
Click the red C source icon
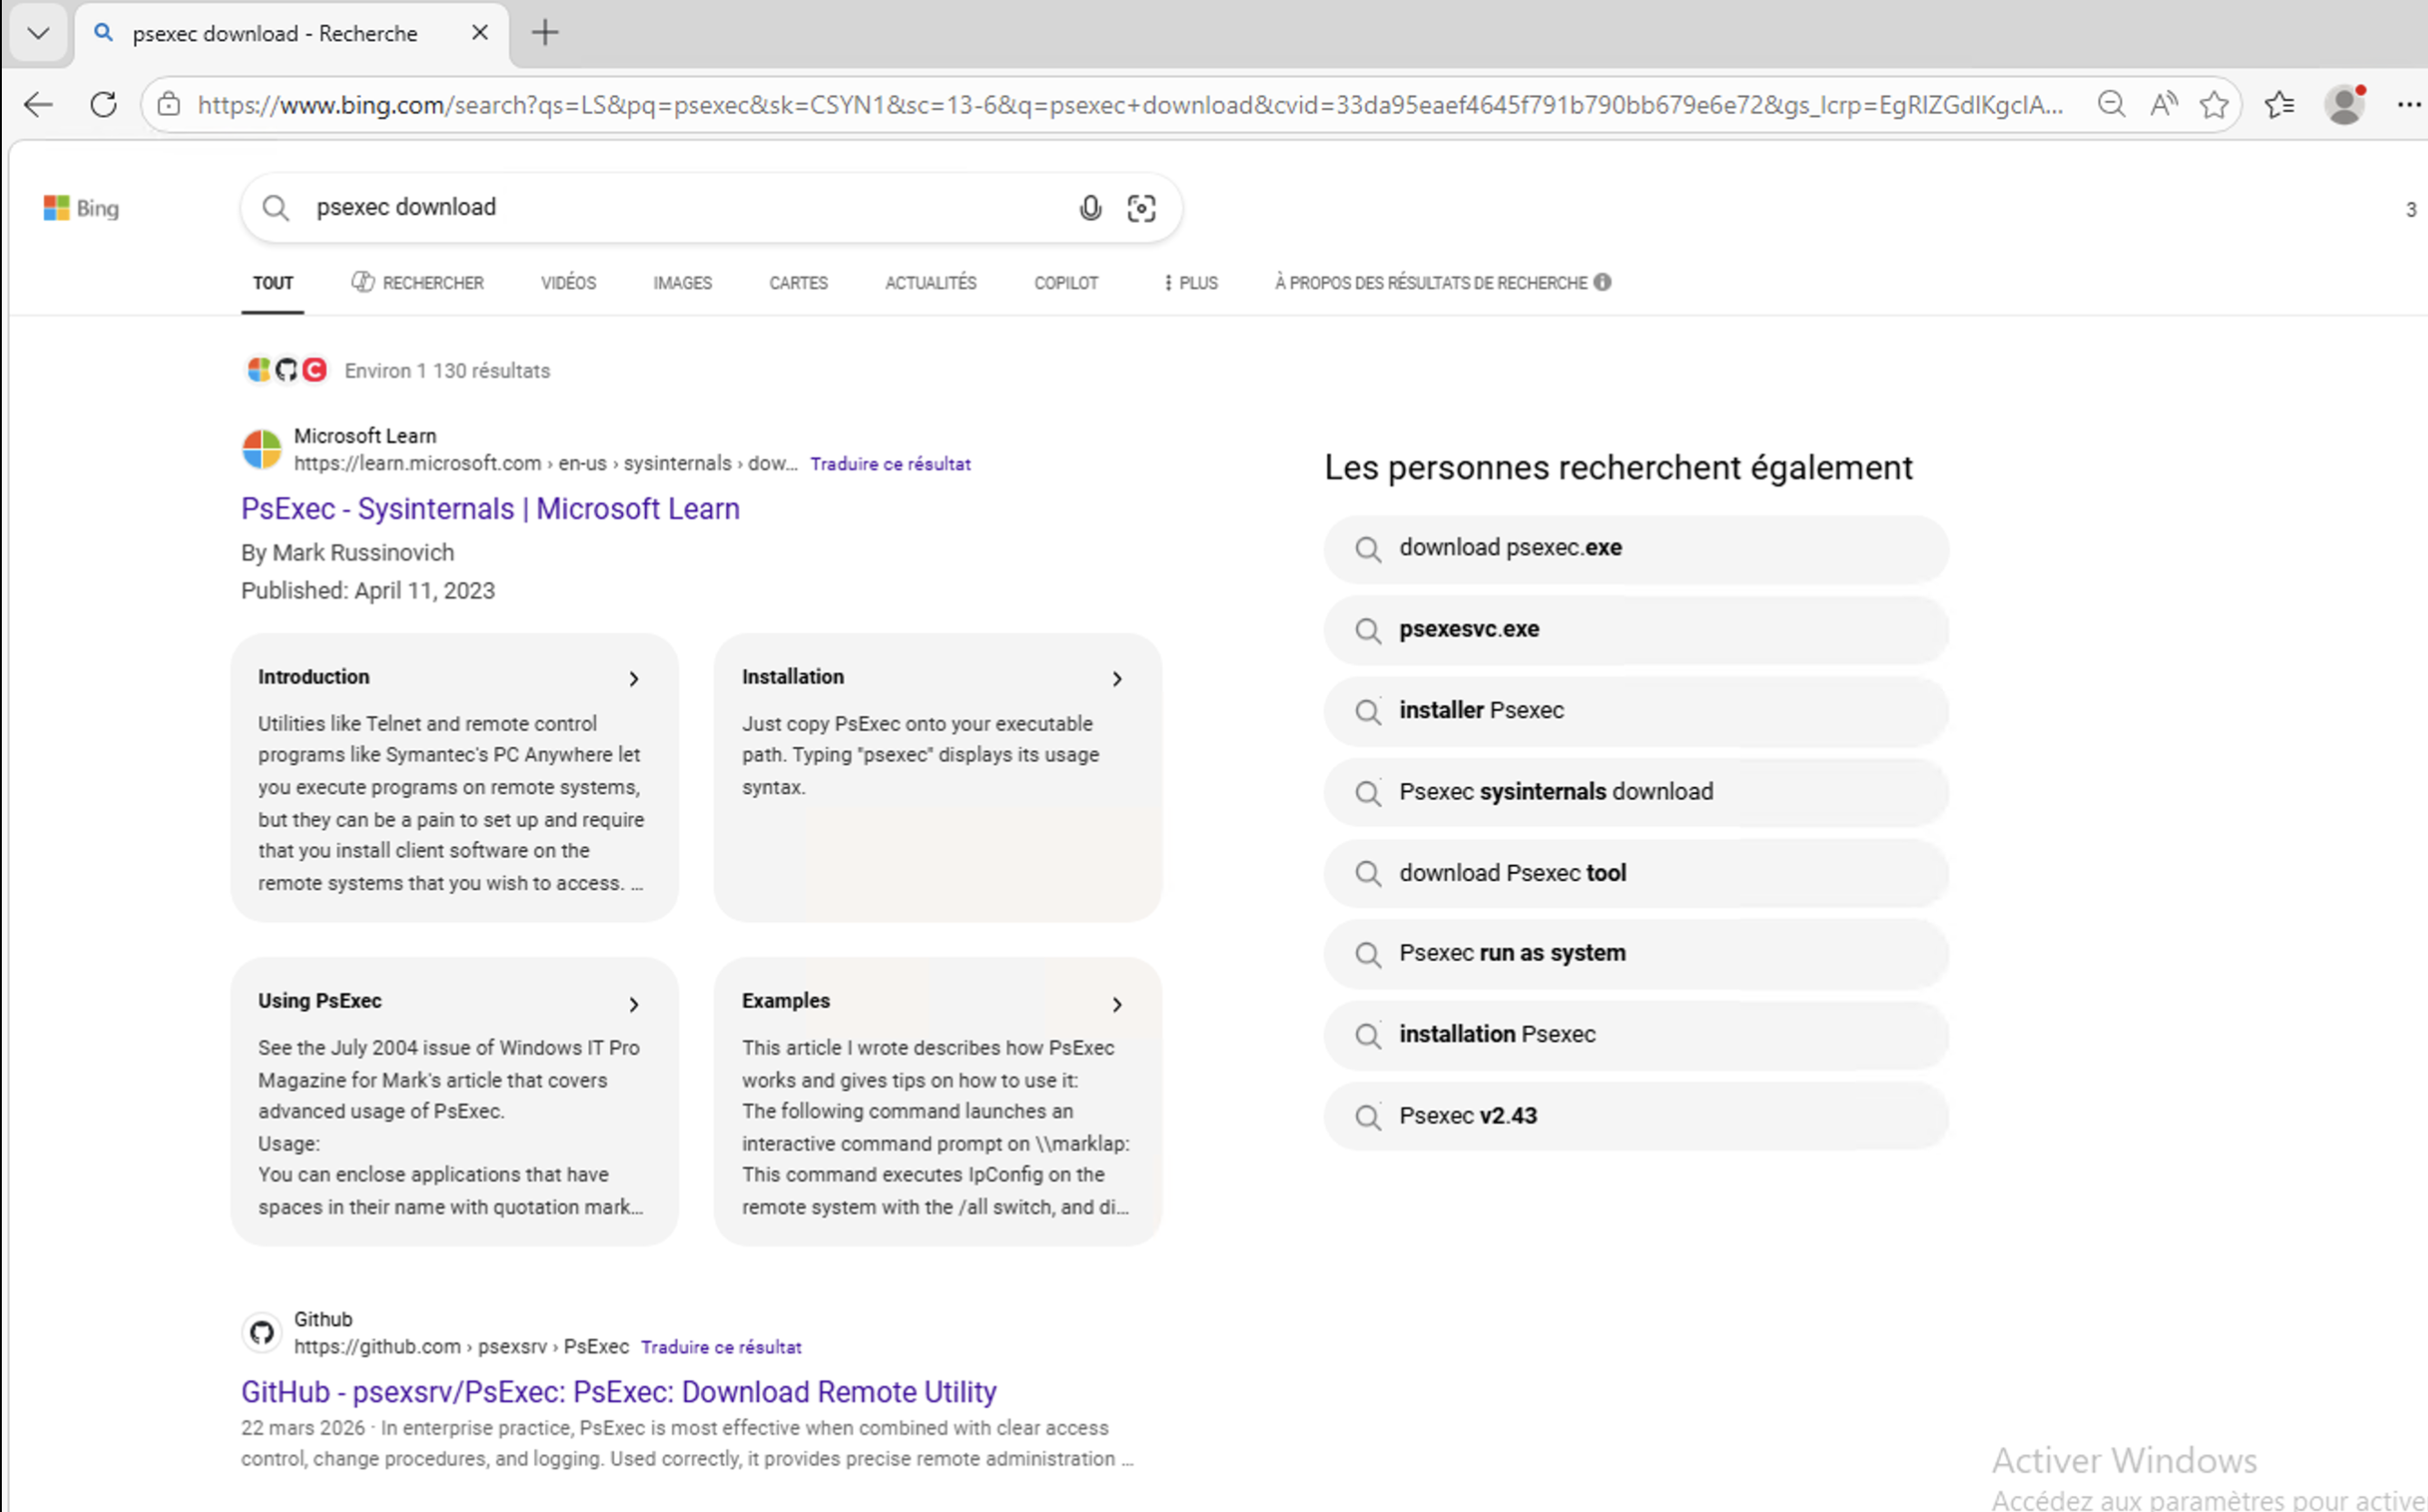(x=315, y=370)
